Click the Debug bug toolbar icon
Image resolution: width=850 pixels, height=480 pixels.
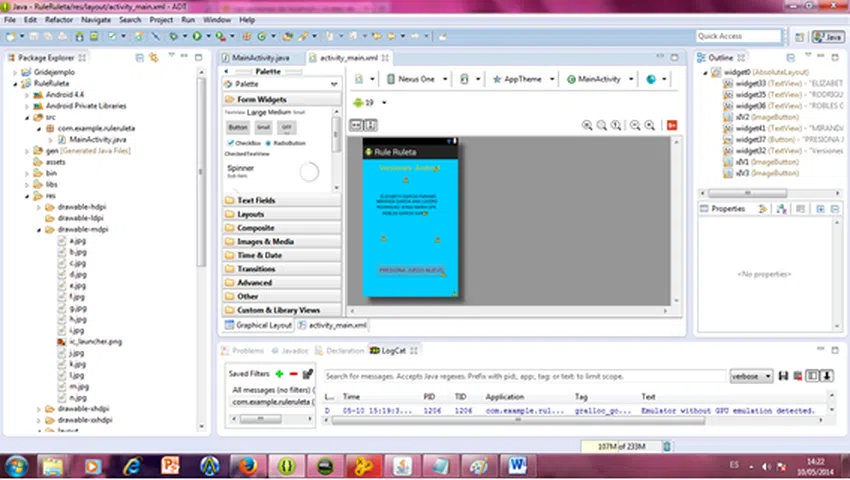click(173, 36)
